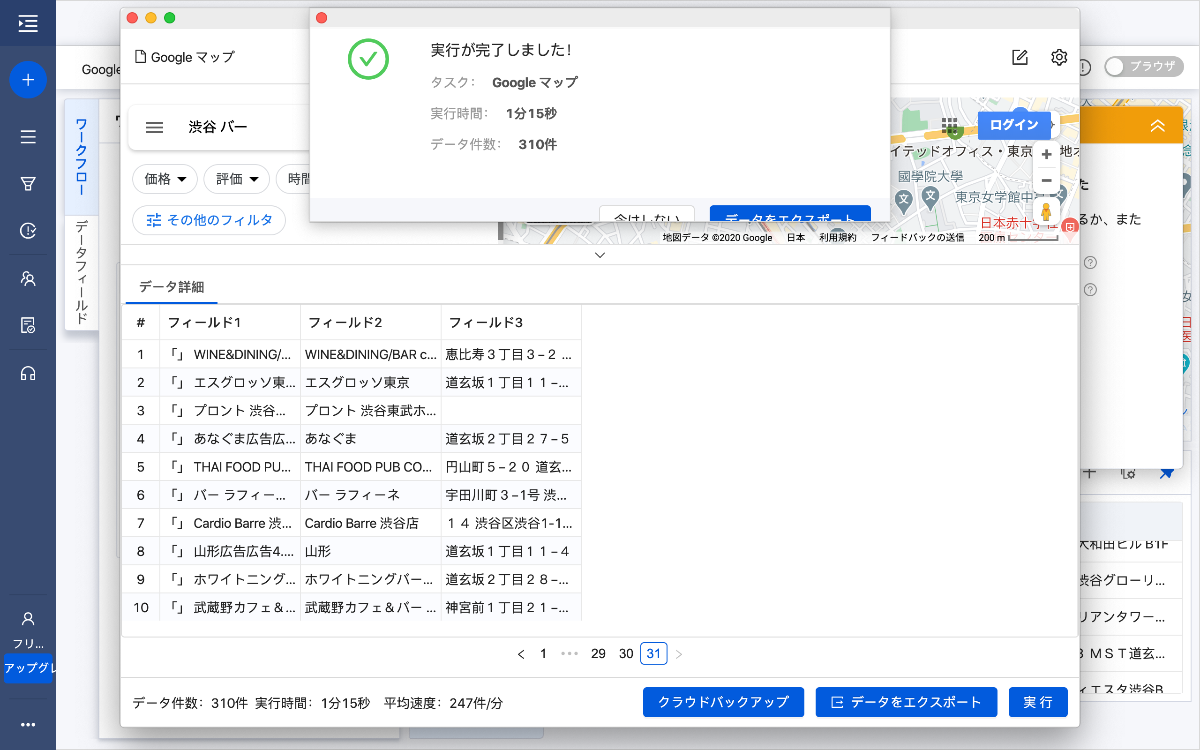This screenshot has height=750, width=1200.
Task: Switch to the データ詳細 tab
Action: coord(171,286)
